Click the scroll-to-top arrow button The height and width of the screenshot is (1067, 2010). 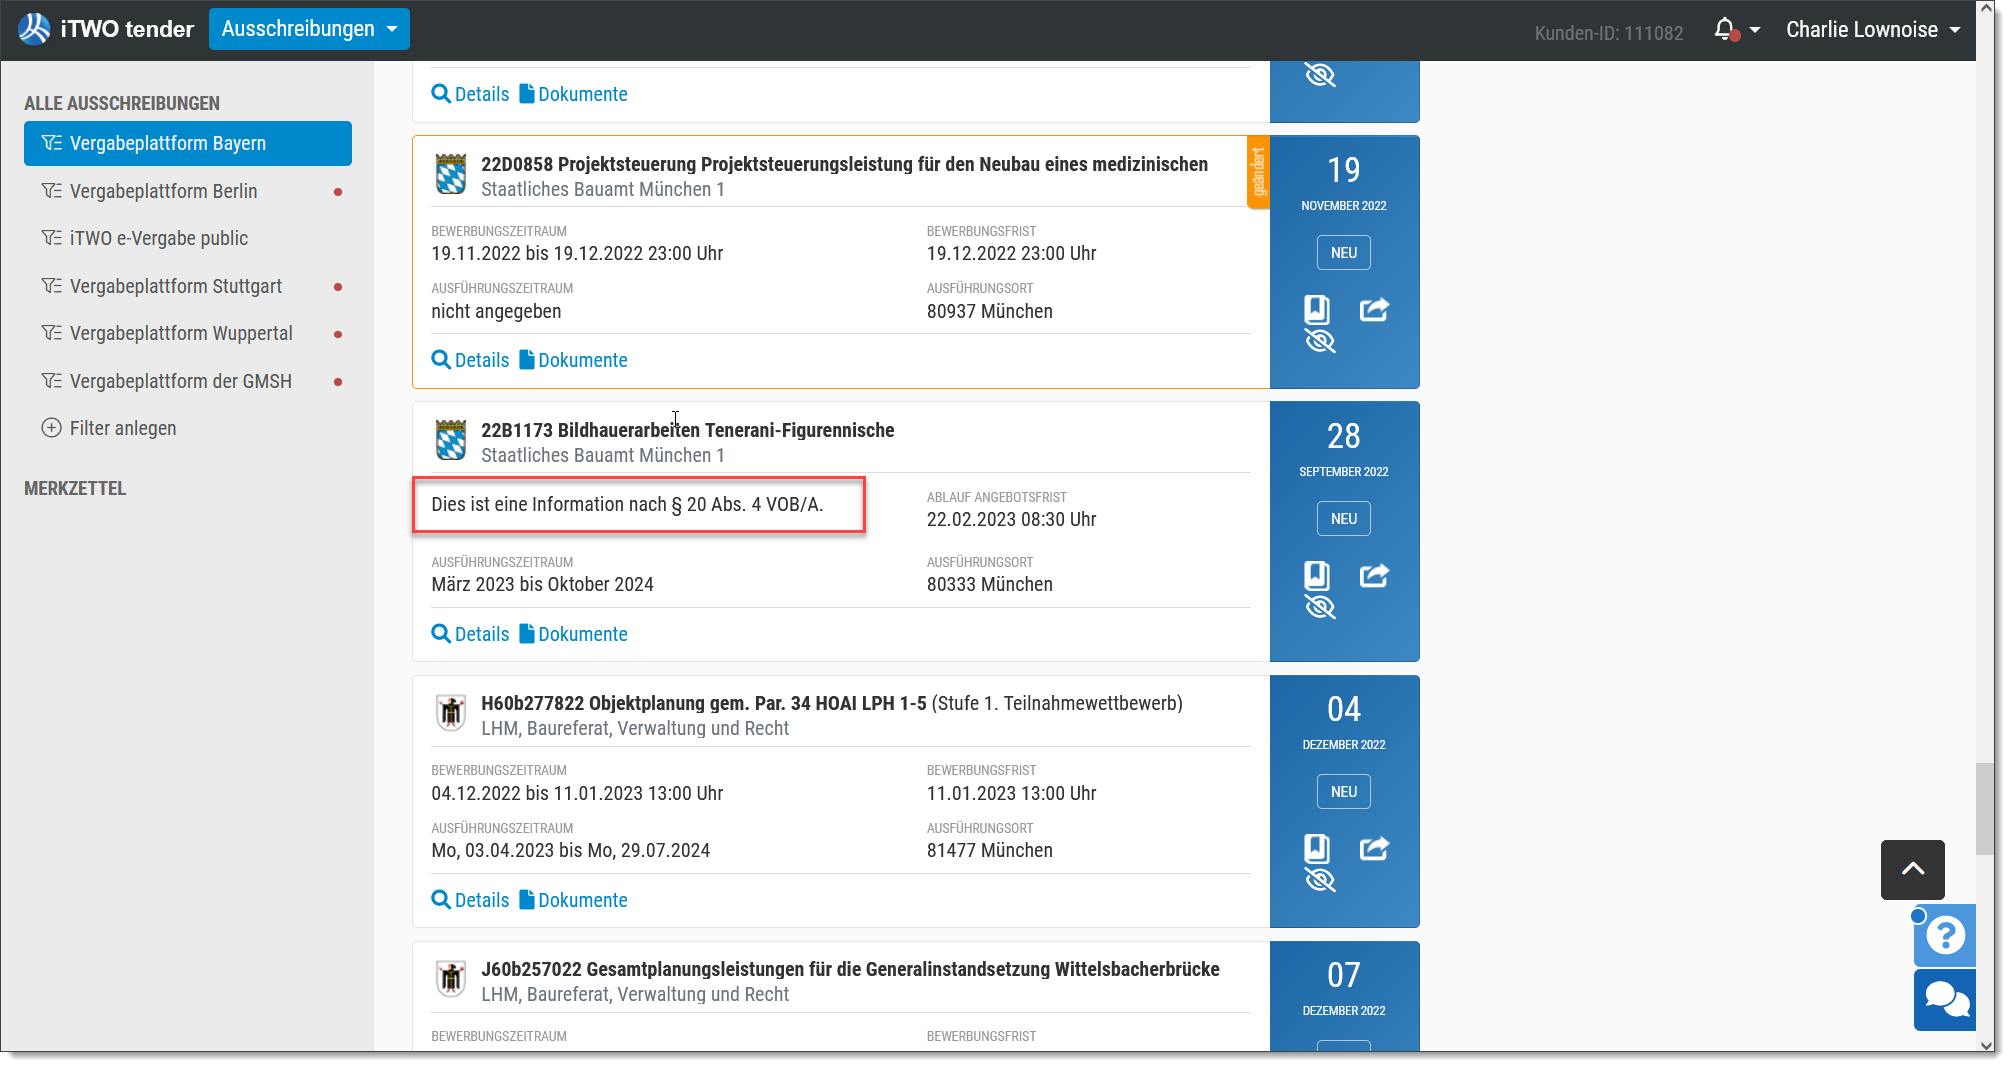click(x=1912, y=869)
